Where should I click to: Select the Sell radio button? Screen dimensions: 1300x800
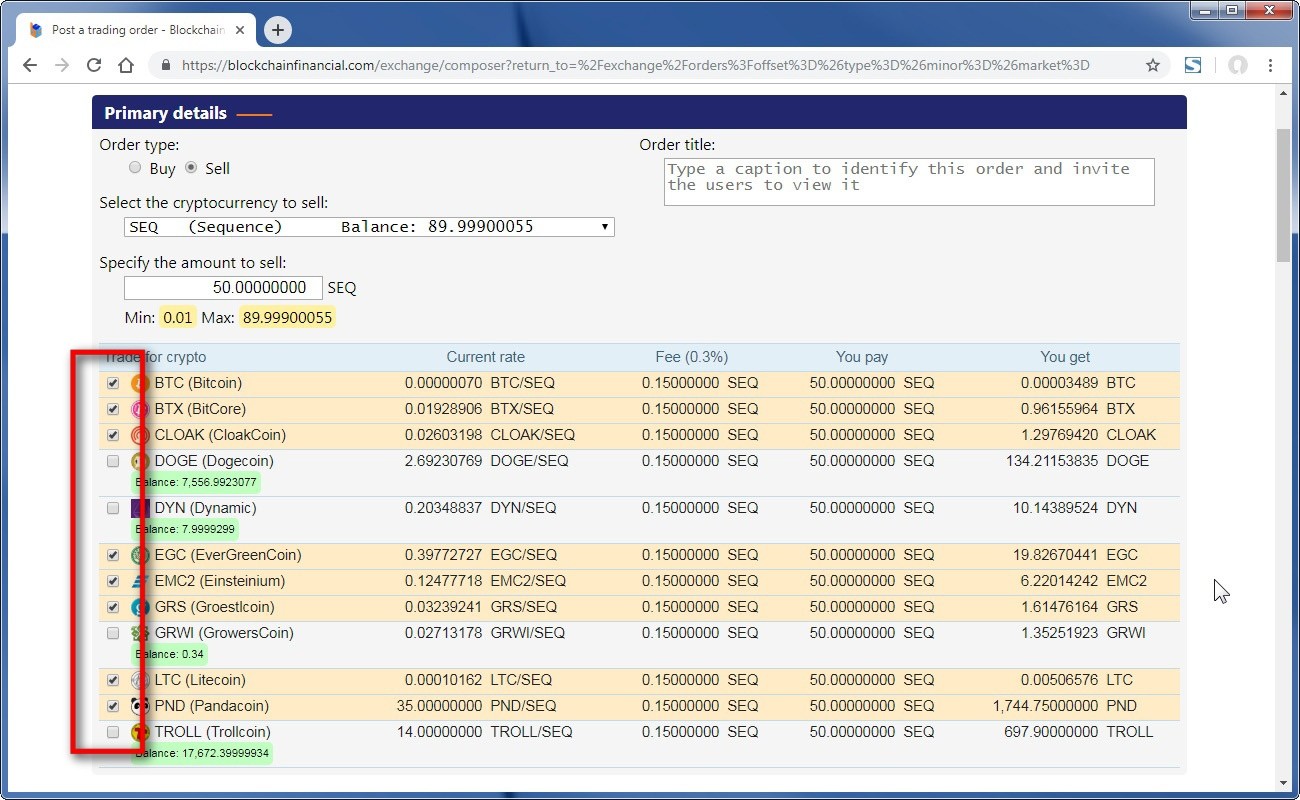(x=191, y=168)
